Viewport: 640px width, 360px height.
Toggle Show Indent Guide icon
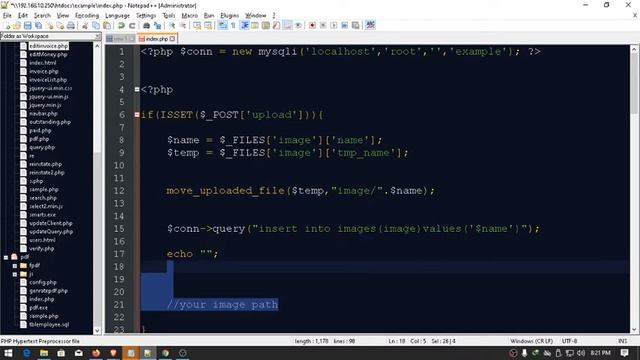coord(244,25)
